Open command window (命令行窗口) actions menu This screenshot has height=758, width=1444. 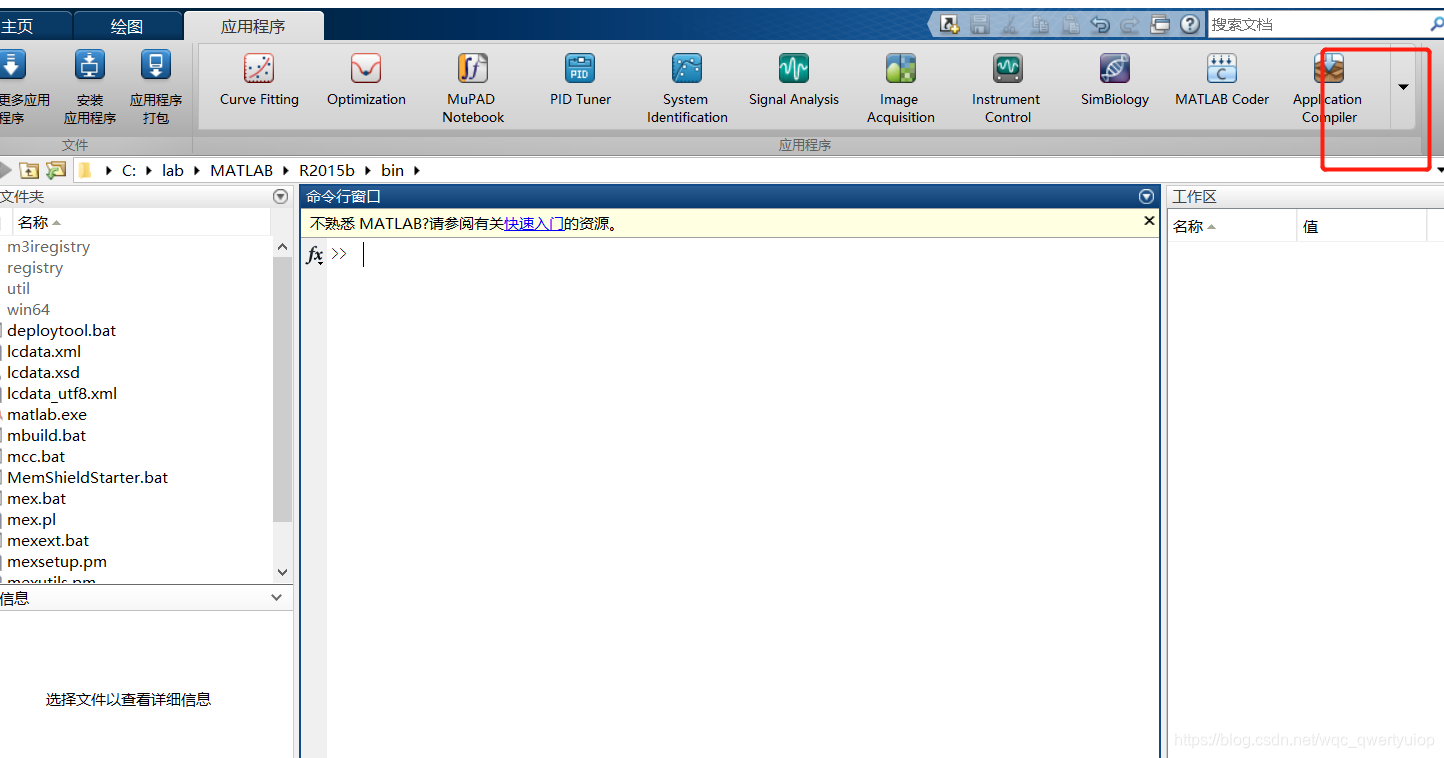(x=1146, y=197)
